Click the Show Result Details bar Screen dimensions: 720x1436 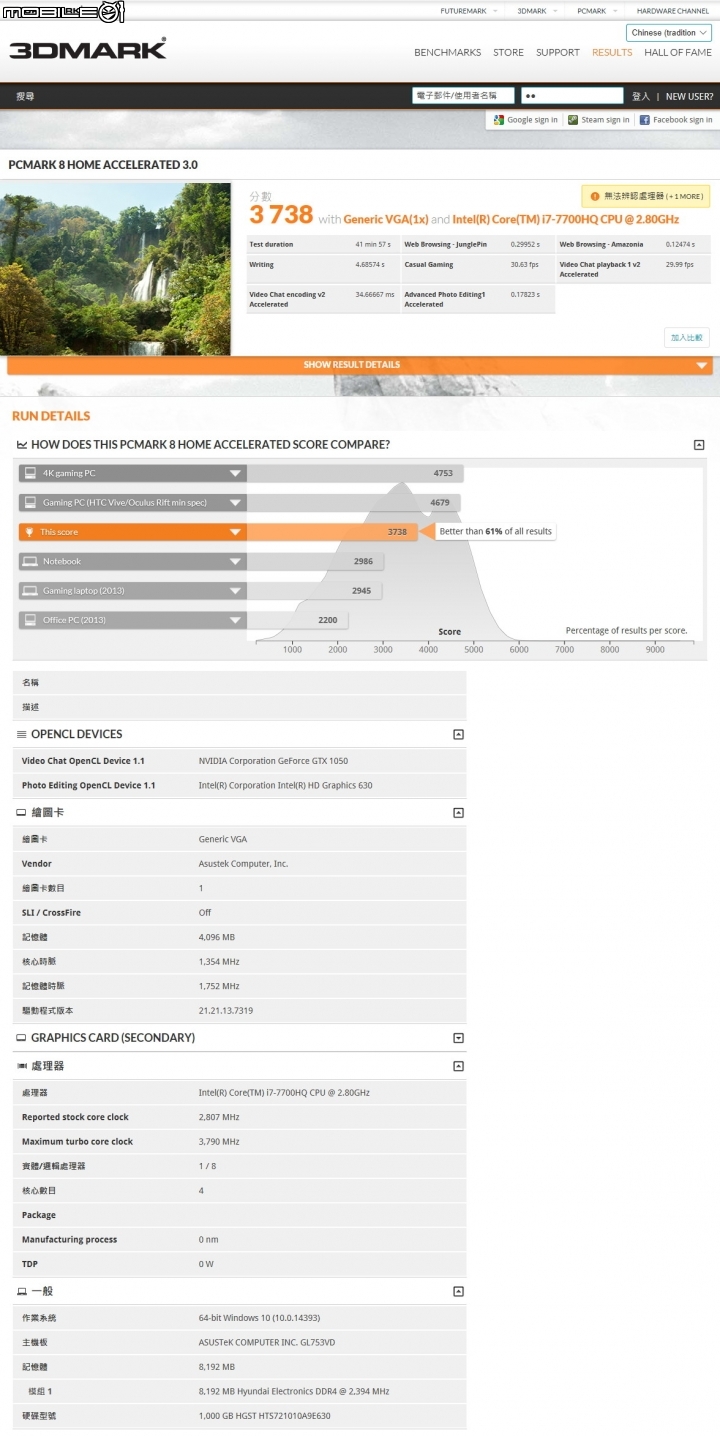click(360, 365)
